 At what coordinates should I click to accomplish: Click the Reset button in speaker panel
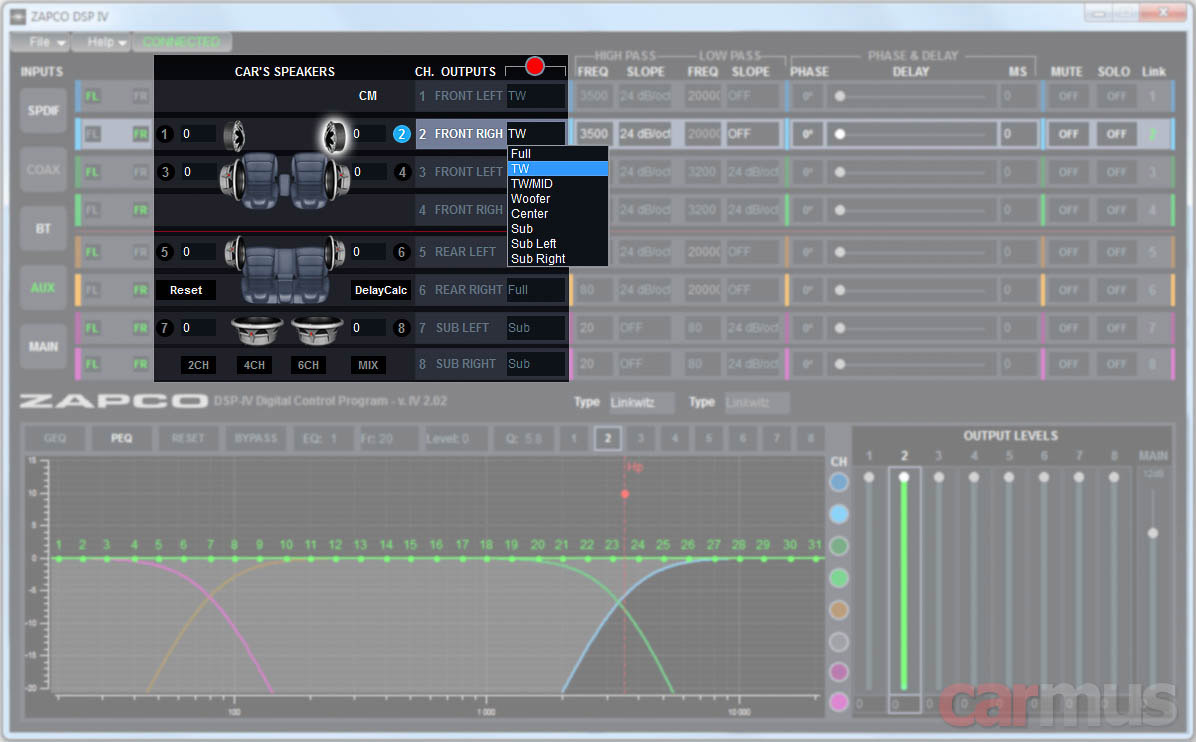(x=186, y=290)
